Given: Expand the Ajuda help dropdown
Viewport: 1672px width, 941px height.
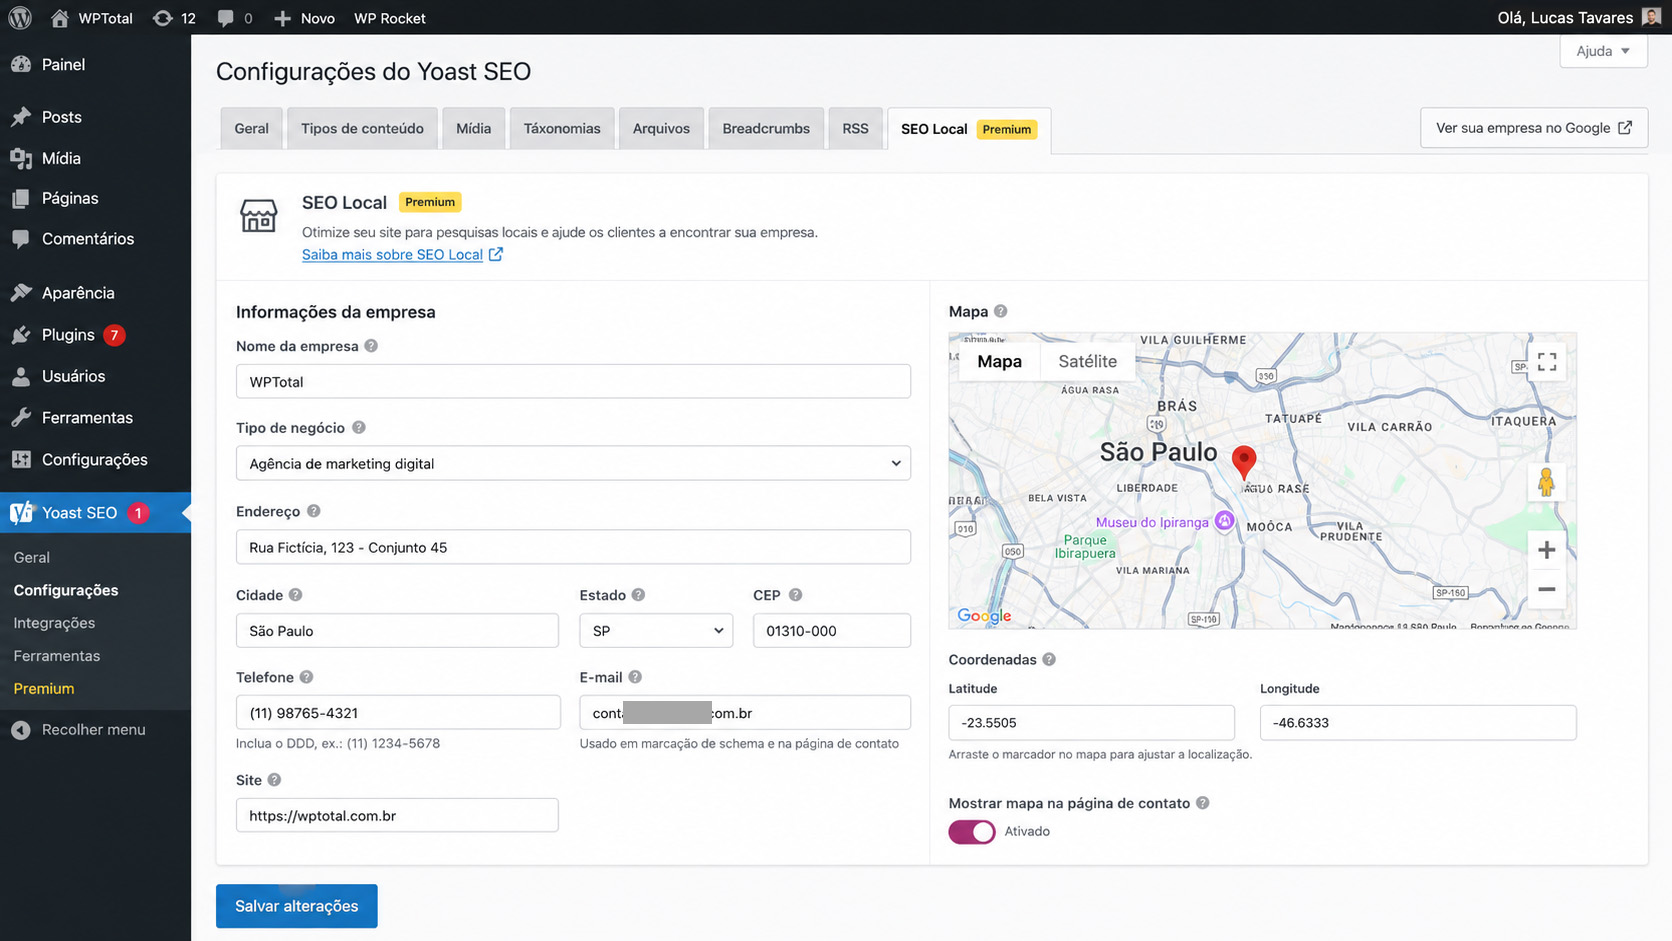Looking at the screenshot, I should click(1603, 51).
